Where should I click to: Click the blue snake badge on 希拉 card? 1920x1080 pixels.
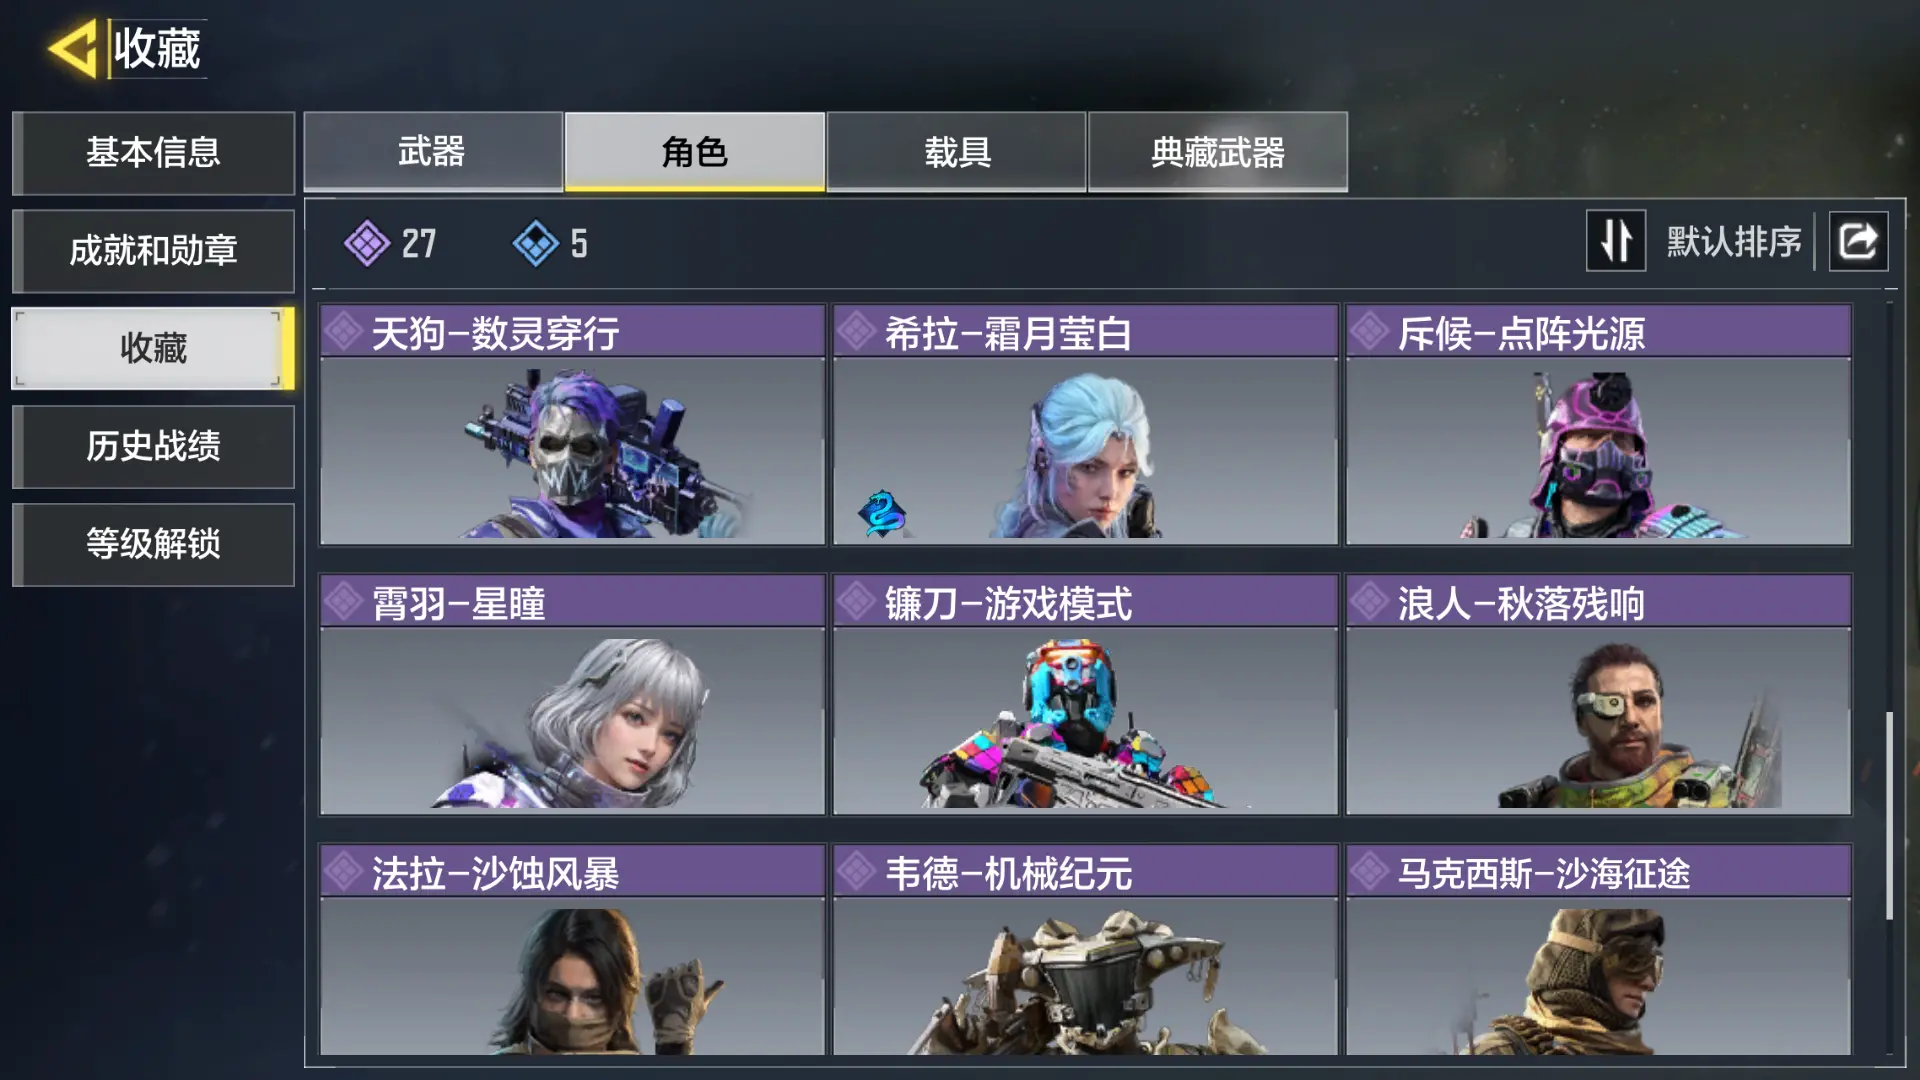882,513
